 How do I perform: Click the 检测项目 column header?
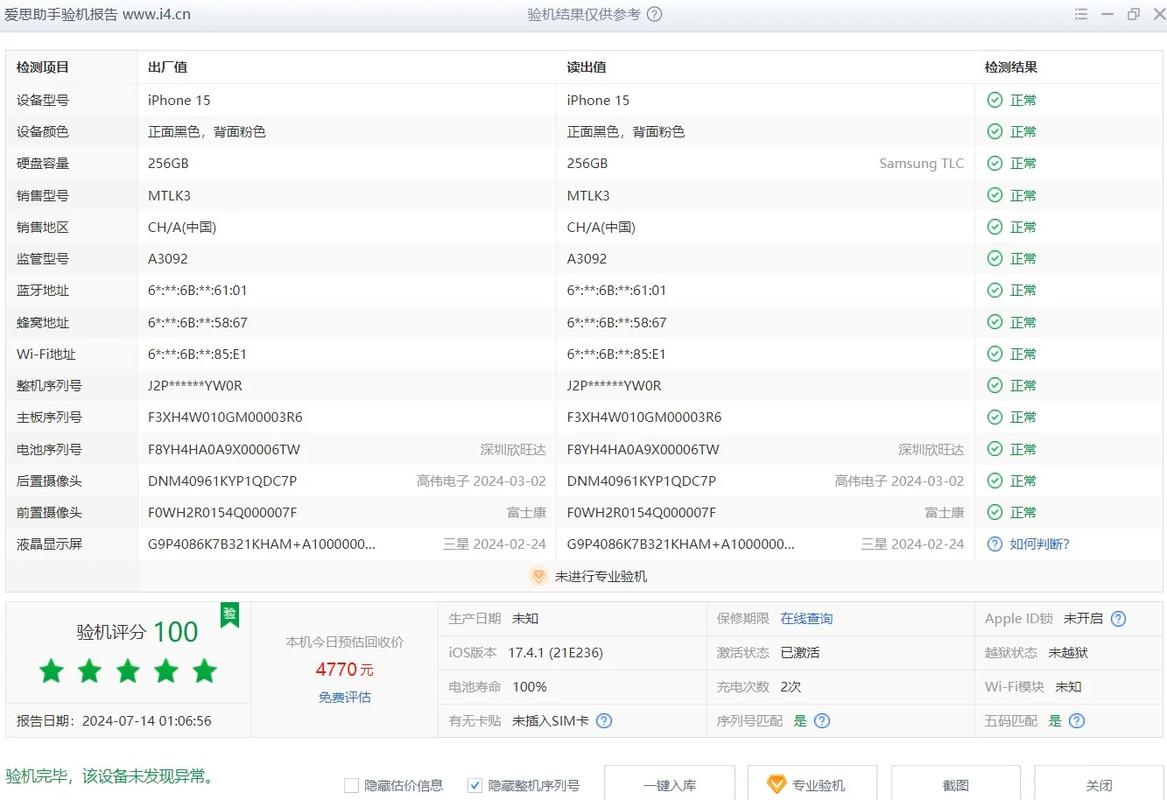(x=42, y=67)
